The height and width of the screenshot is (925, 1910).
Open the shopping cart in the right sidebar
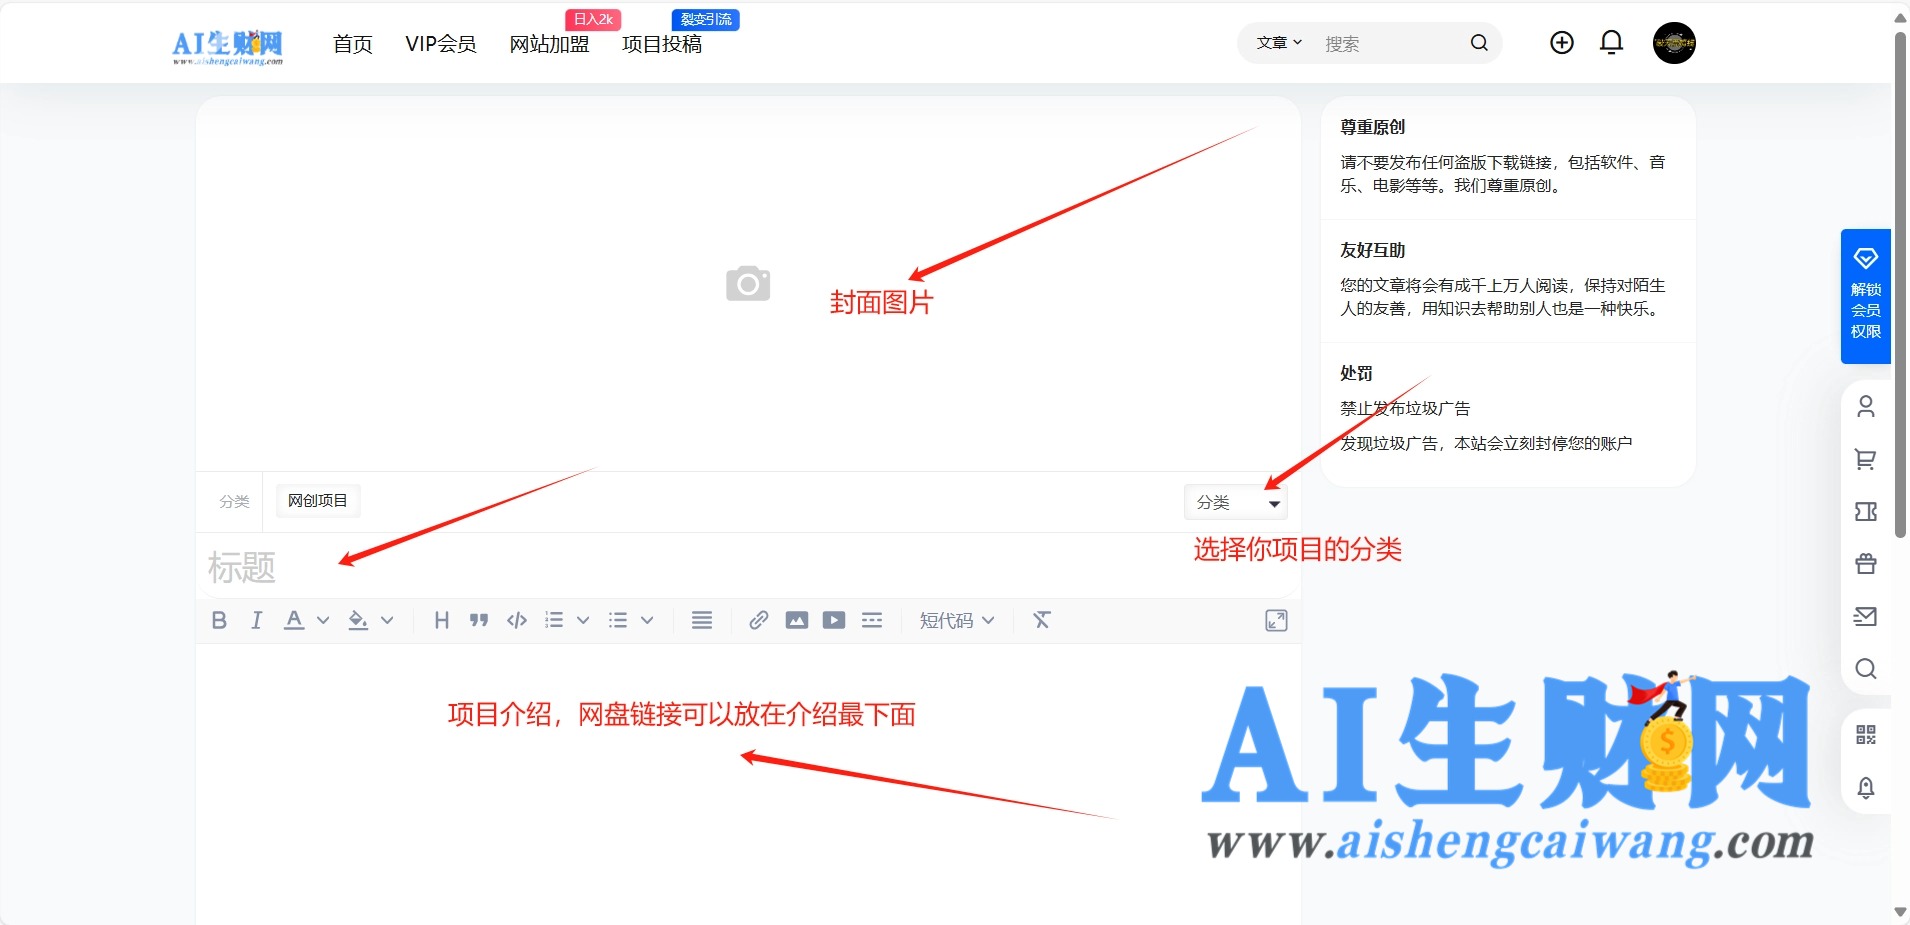tap(1866, 460)
